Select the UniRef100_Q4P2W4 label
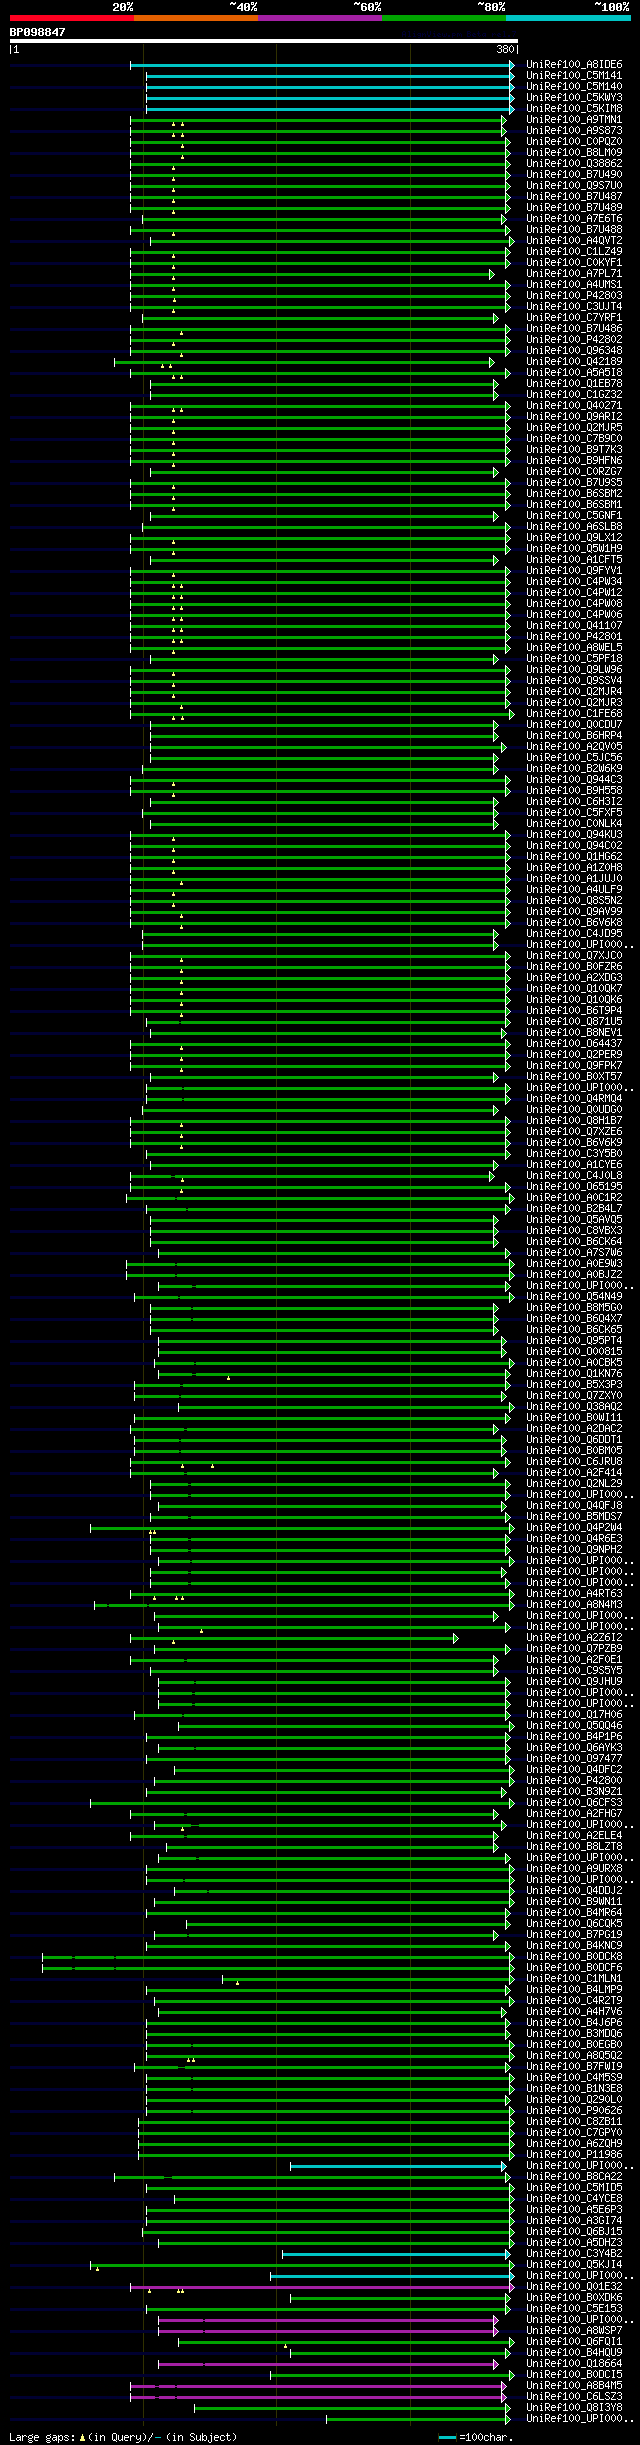 [x=574, y=1528]
